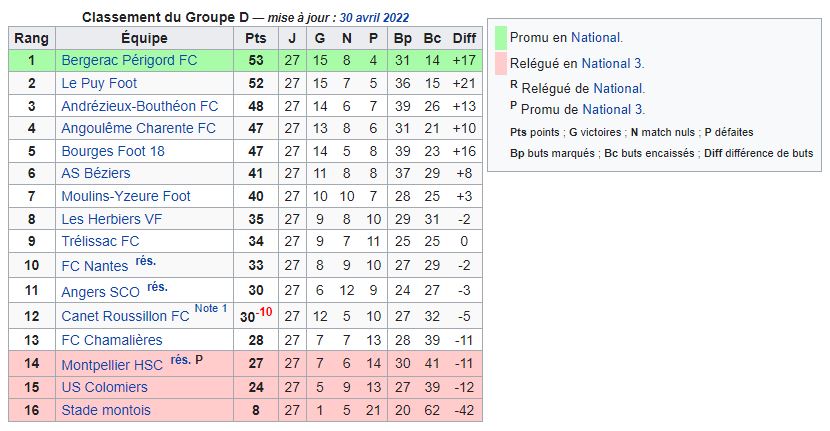This screenshot has height=431, width=830.
Task: Open the 'rés.' superscript next to FC Nantes
Action: (x=146, y=261)
